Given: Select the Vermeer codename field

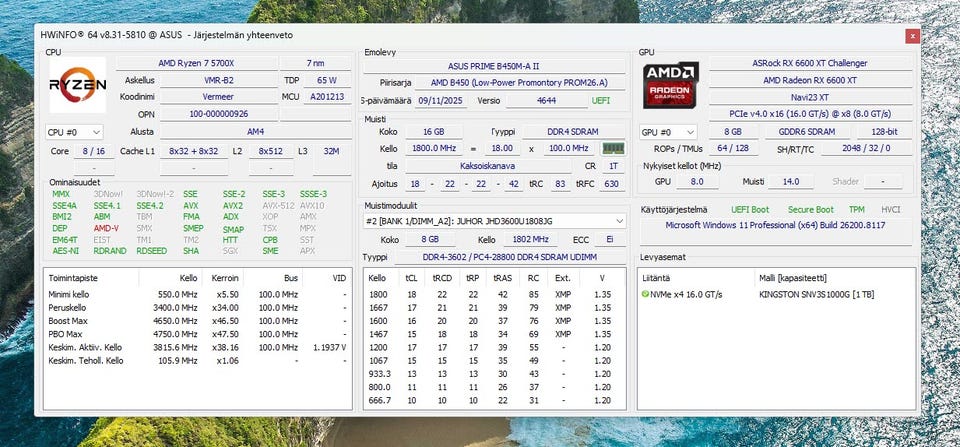Looking at the screenshot, I should (219, 97).
